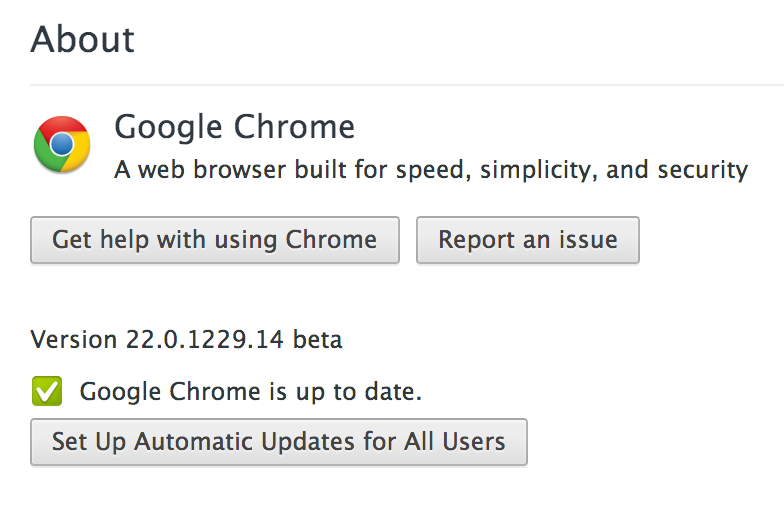Click the web browser tagline text
Screen dimensions: 784x514
coord(431,169)
